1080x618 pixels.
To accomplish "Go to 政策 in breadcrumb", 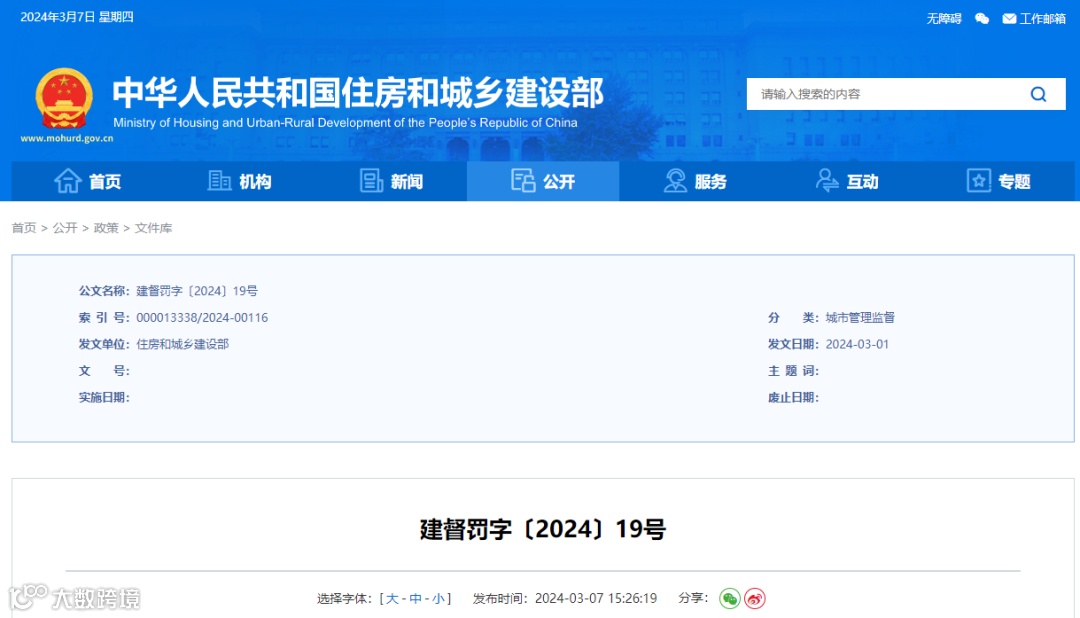I will [106, 228].
